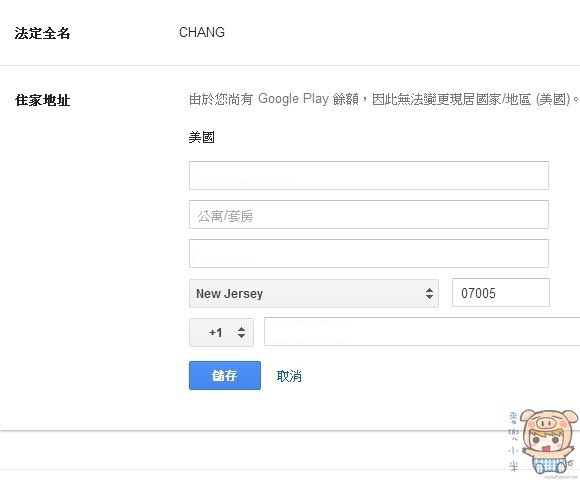Focus the blank city field above New Jersey
Screen dimensions: 580x480
click(368, 254)
